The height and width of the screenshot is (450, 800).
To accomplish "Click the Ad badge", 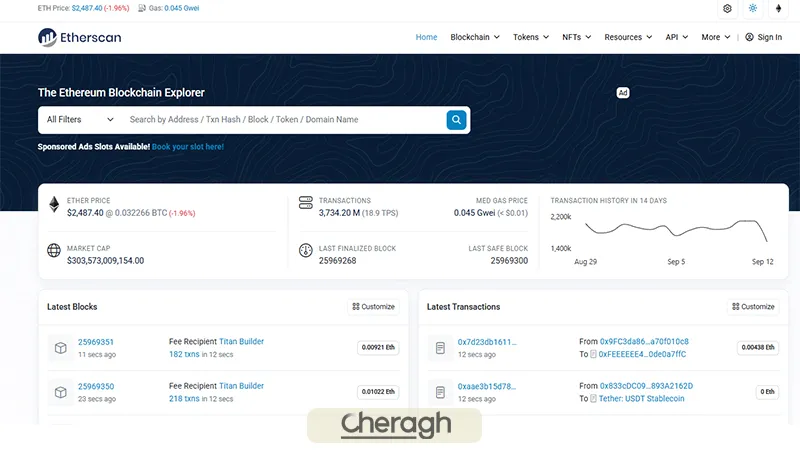I will point(623,93).
